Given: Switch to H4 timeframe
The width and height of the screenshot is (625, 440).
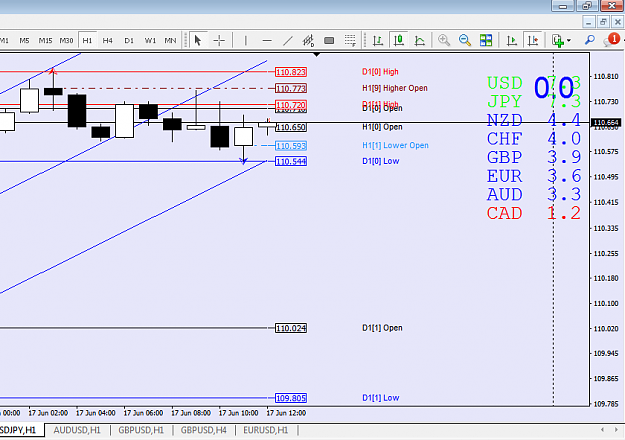Looking at the screenshot, I should click(x=108, y=40).
